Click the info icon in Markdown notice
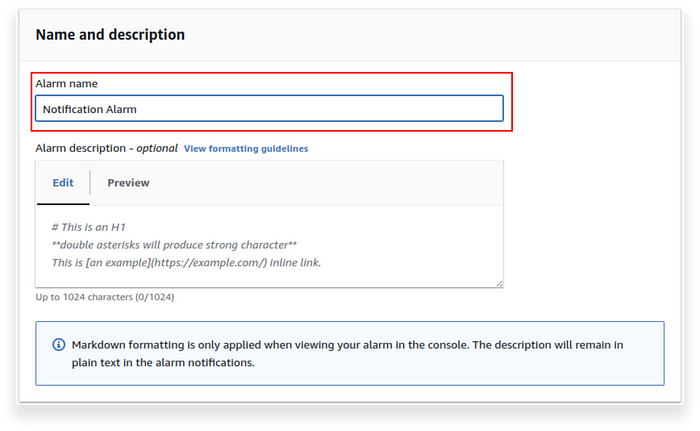The height and width of the screenshot is (431, 700). coord(58,345)
